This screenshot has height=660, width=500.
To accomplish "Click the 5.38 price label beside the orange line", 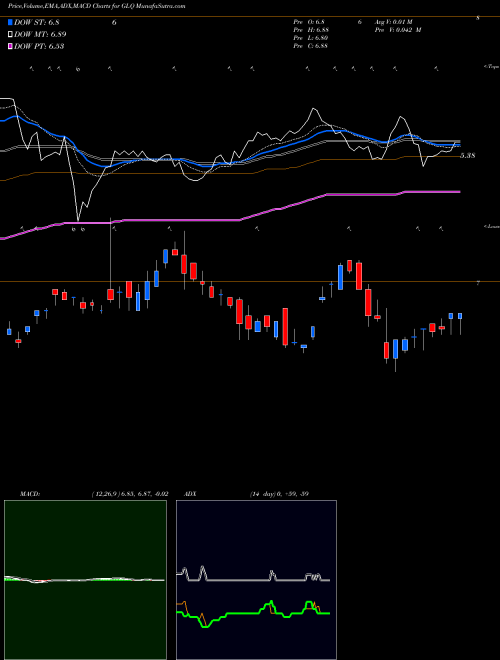I will (468, 155).
